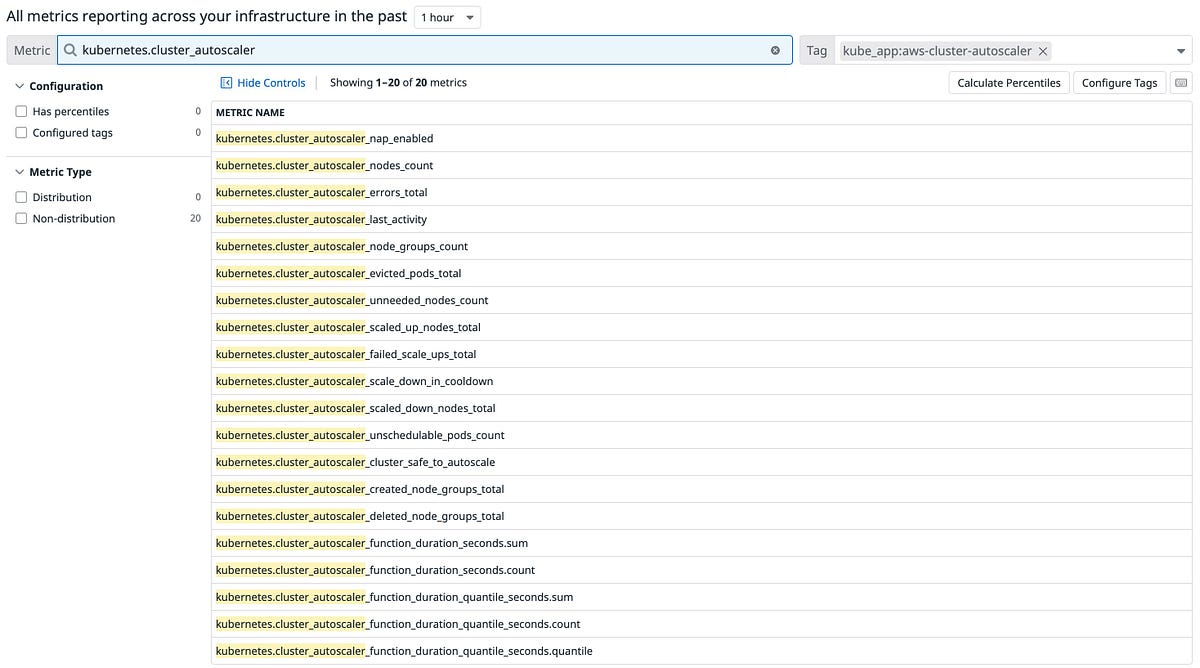This screenshot has width=1200, height=668.
Task: Select the unschedulable_pods_count metric
Action: coord(360,435)
